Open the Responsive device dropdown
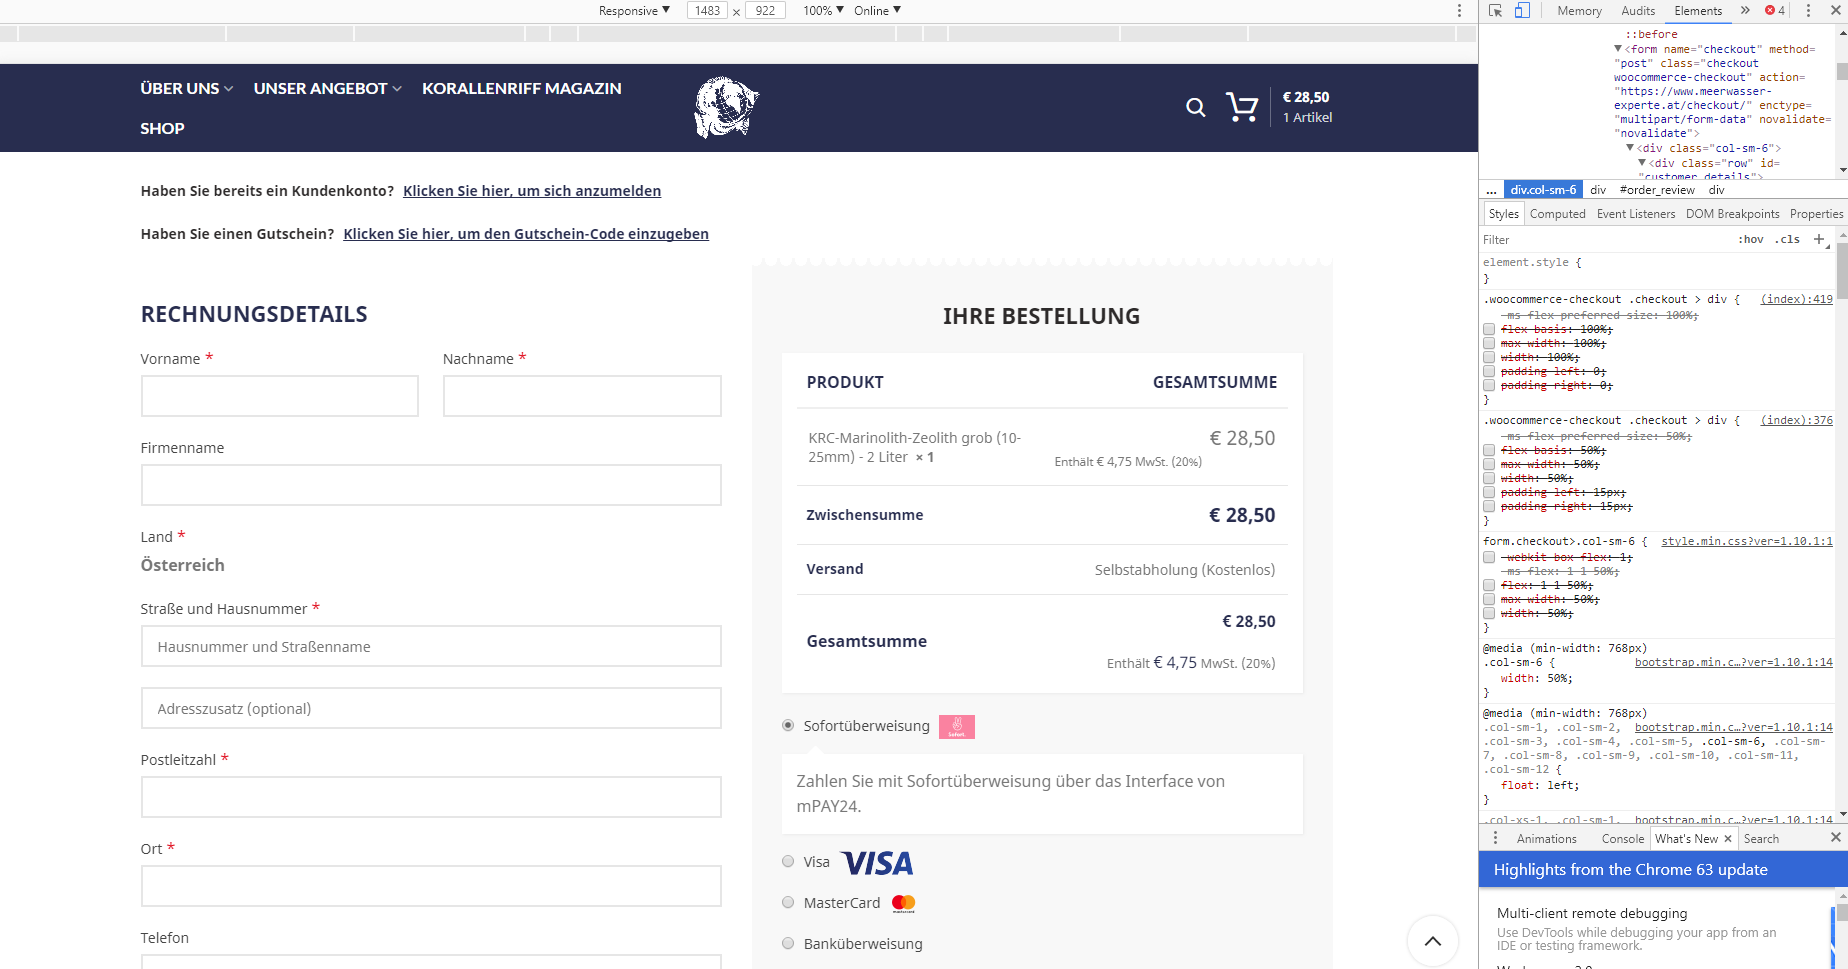 coord(634,11)
